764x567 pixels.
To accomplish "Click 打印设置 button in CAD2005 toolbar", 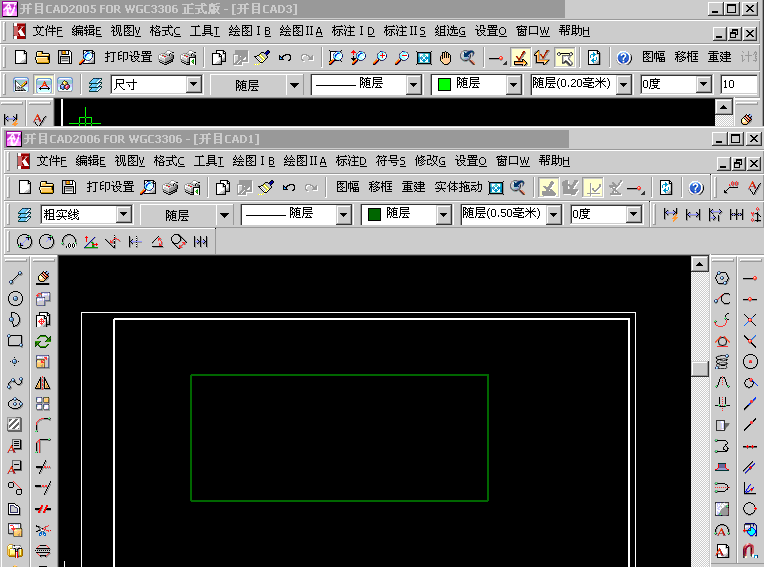I will (129, 57).
